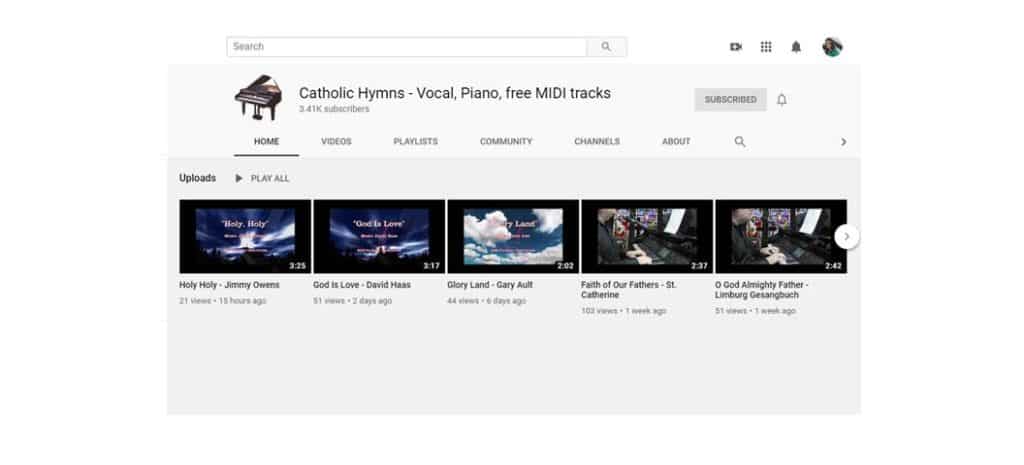Search within the channel using the magnifier icon
1024x465 pixels.
pos(740,142)
